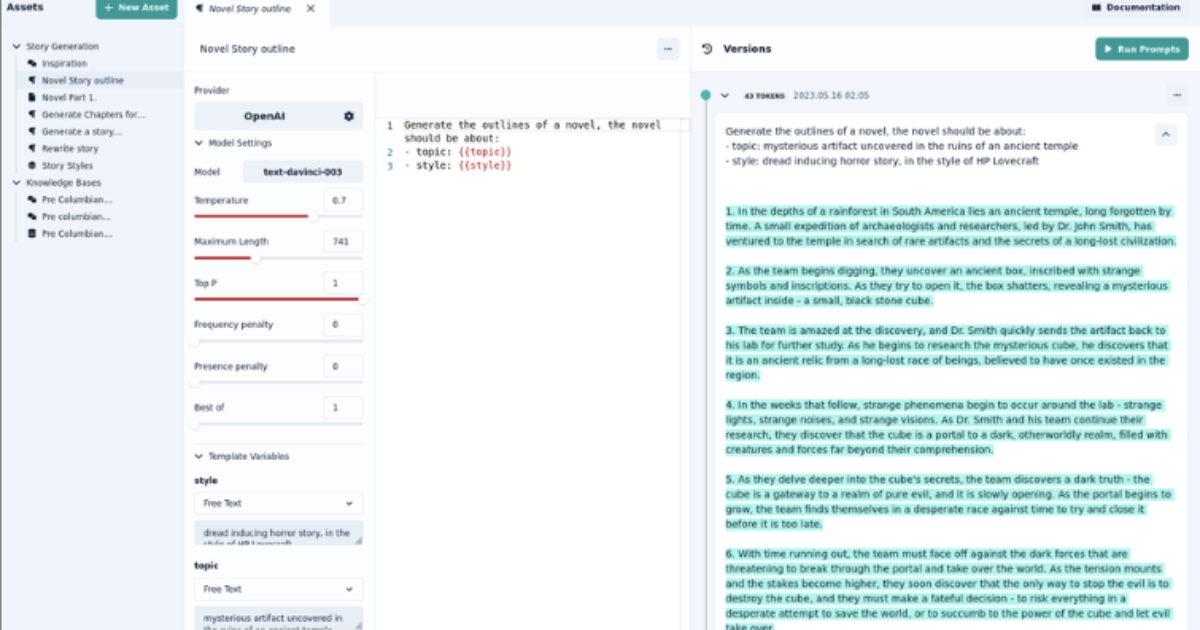Click the topic variable text area
The width and height of the screenshot is (1200, 630).
point(278,618)
